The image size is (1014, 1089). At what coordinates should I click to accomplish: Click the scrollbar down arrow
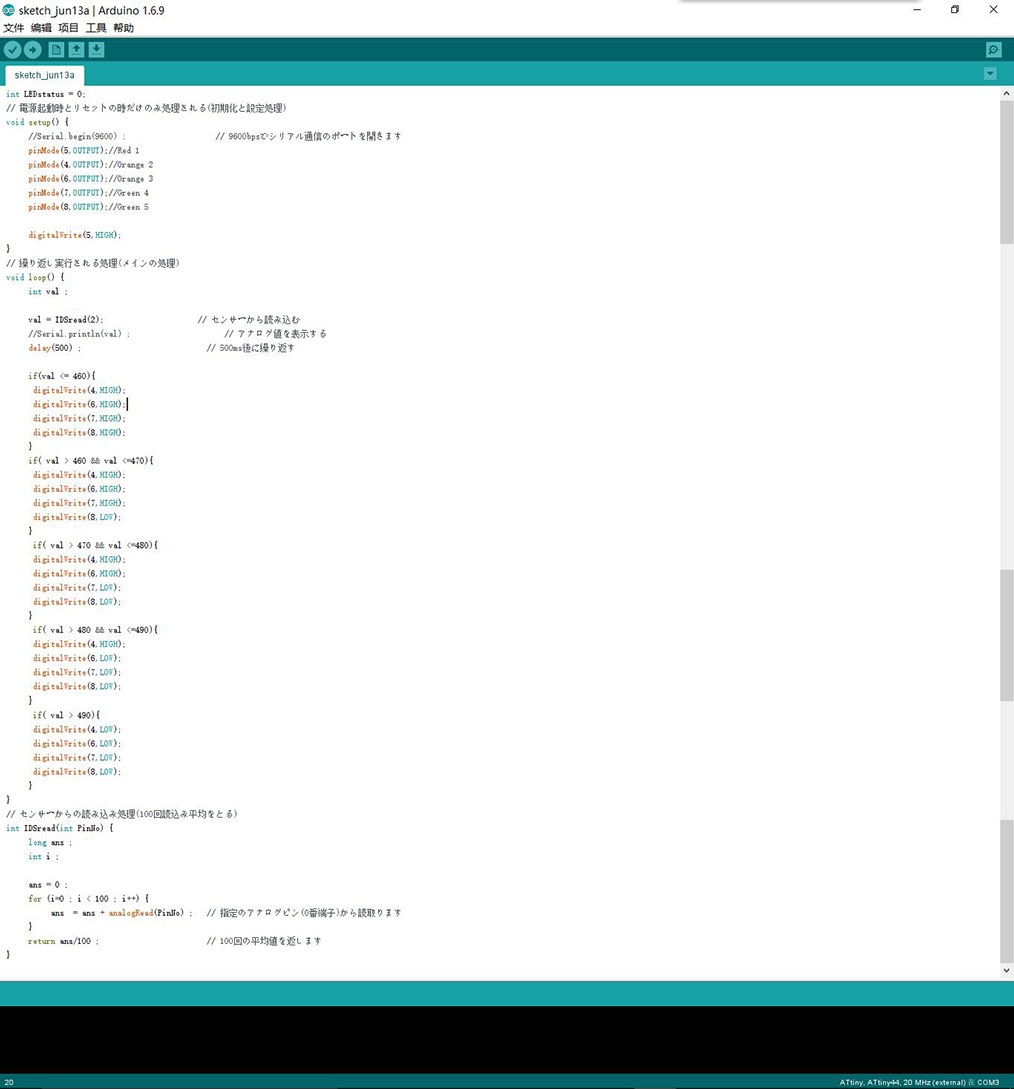tap(1006, 971)
